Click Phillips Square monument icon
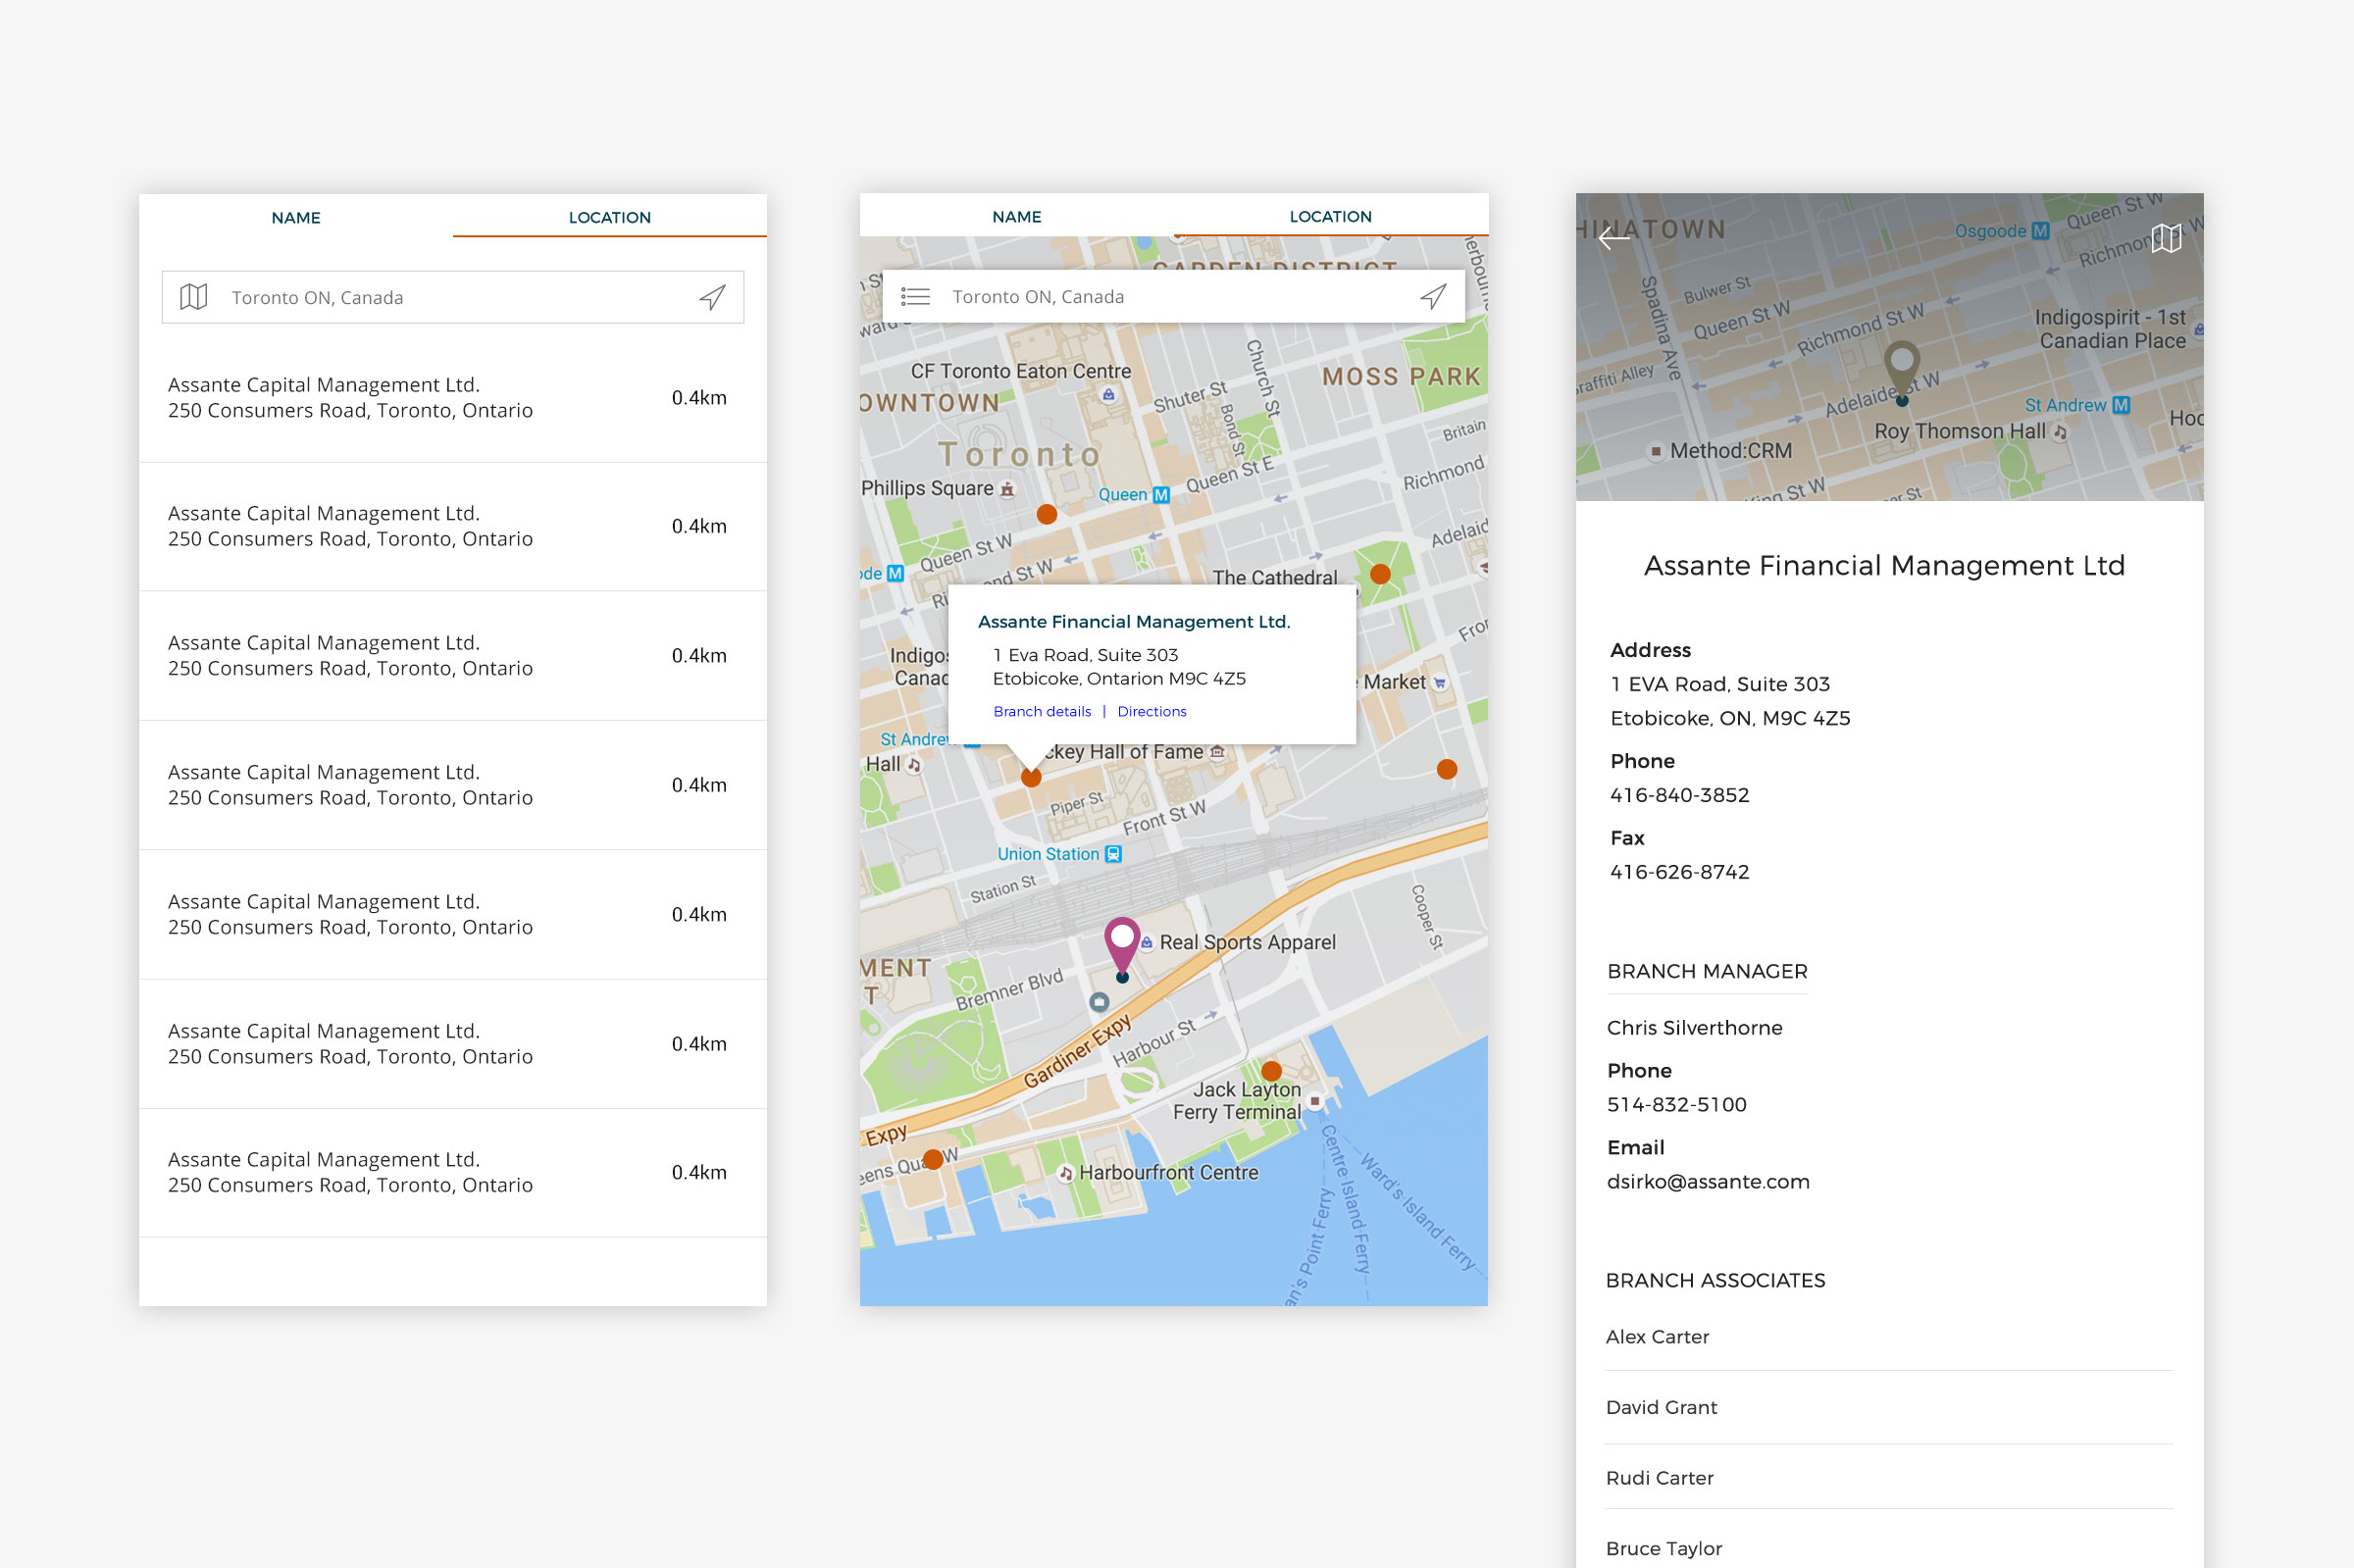This screenshot has width=2354, height=1568. [x=1007, y=489]
